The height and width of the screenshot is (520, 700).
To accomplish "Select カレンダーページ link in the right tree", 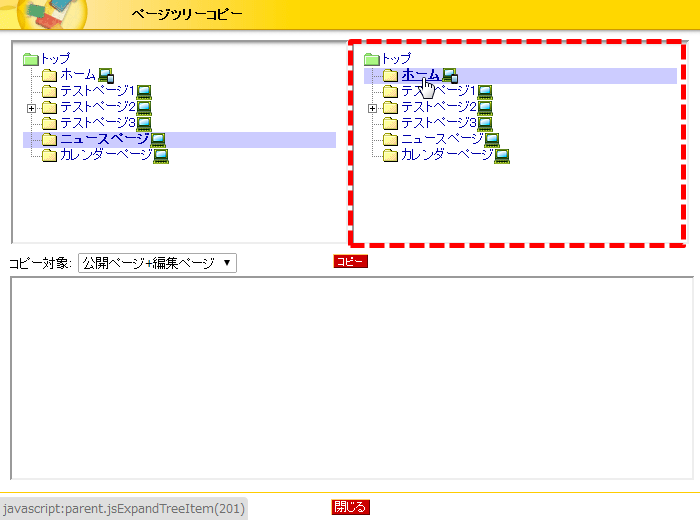I will click(447, 154).
